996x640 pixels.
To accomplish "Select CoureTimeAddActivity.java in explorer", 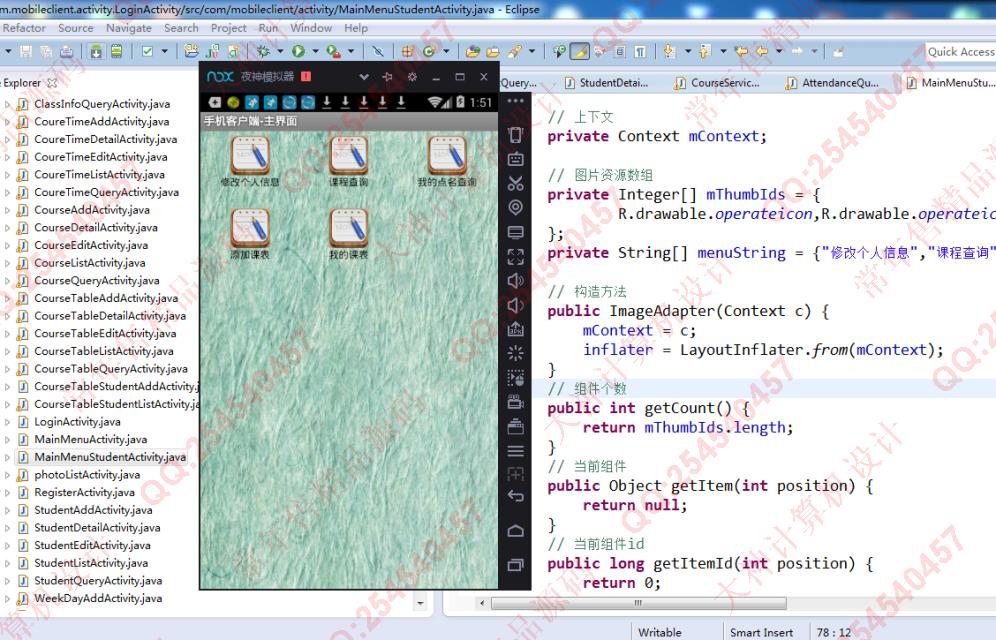I will pyautogui.click(x=95, y=121).
